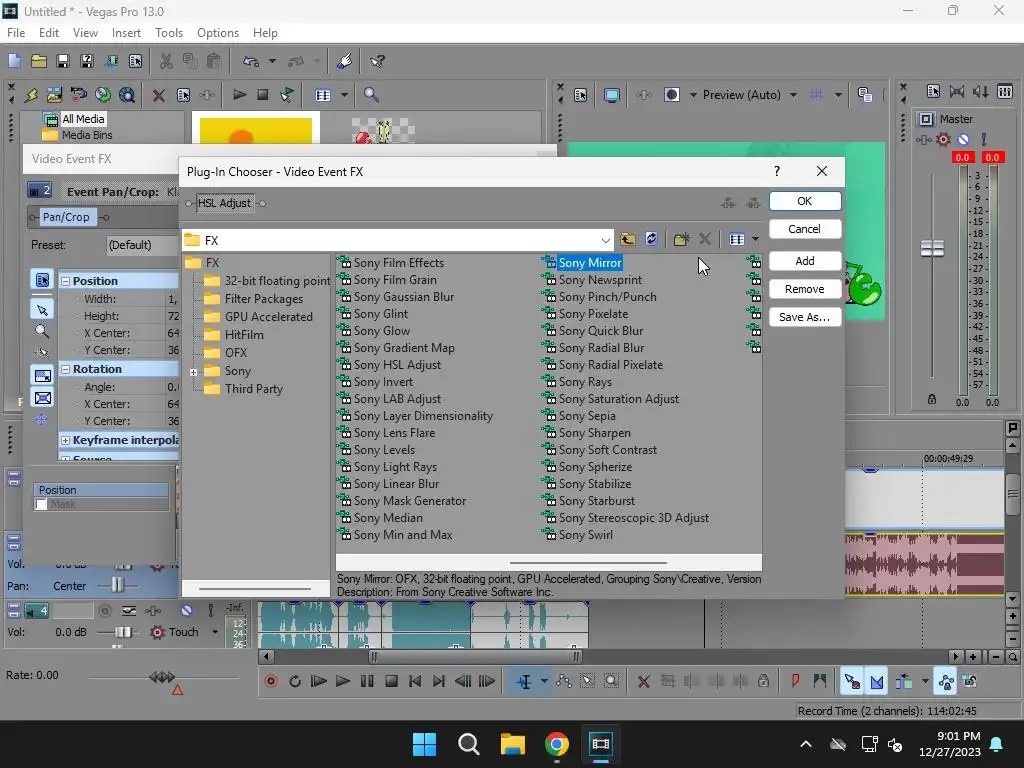Open the Insert menu
The width and height of the screenshot is (1024, 768).
126,33
